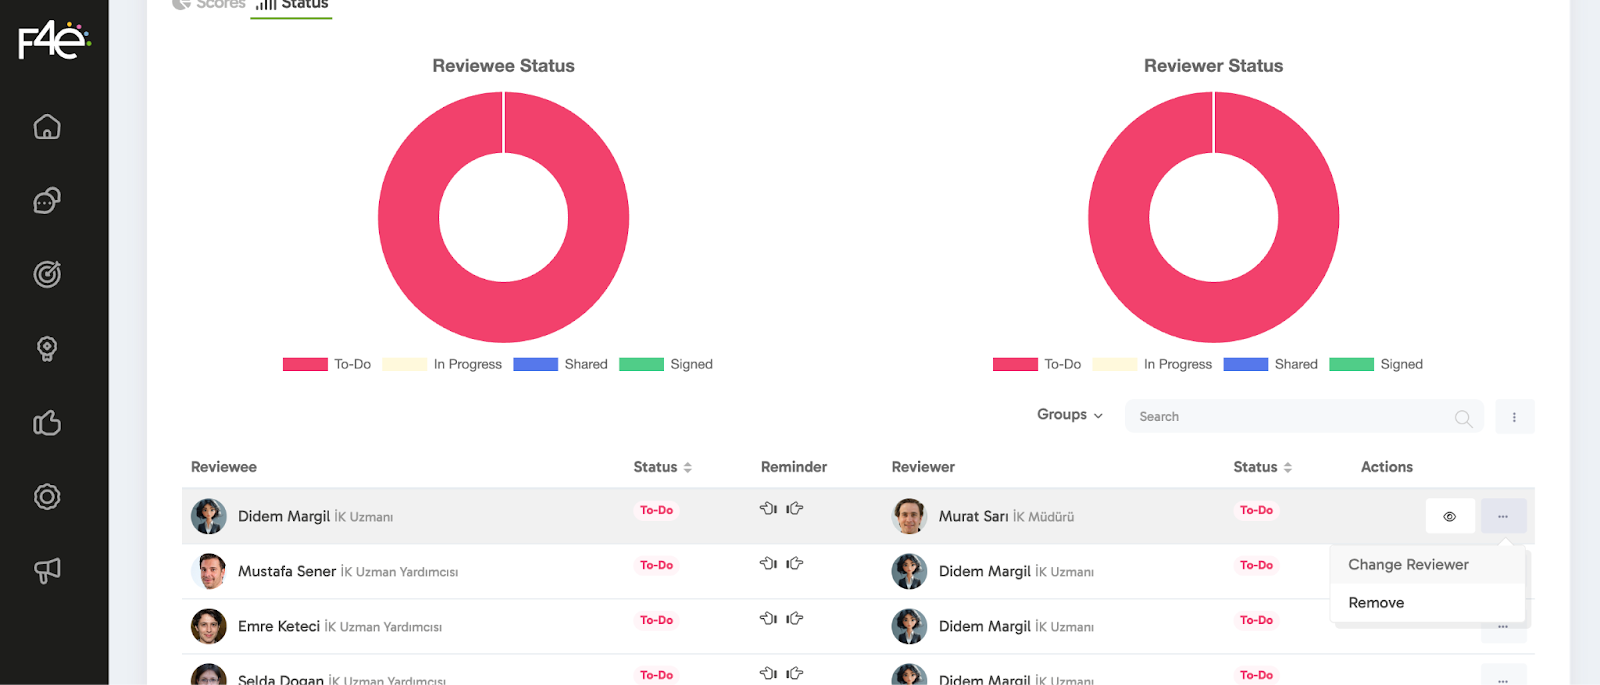
Task: Open row actions menu for Murat Sarı
Action: coord(1503,517)
